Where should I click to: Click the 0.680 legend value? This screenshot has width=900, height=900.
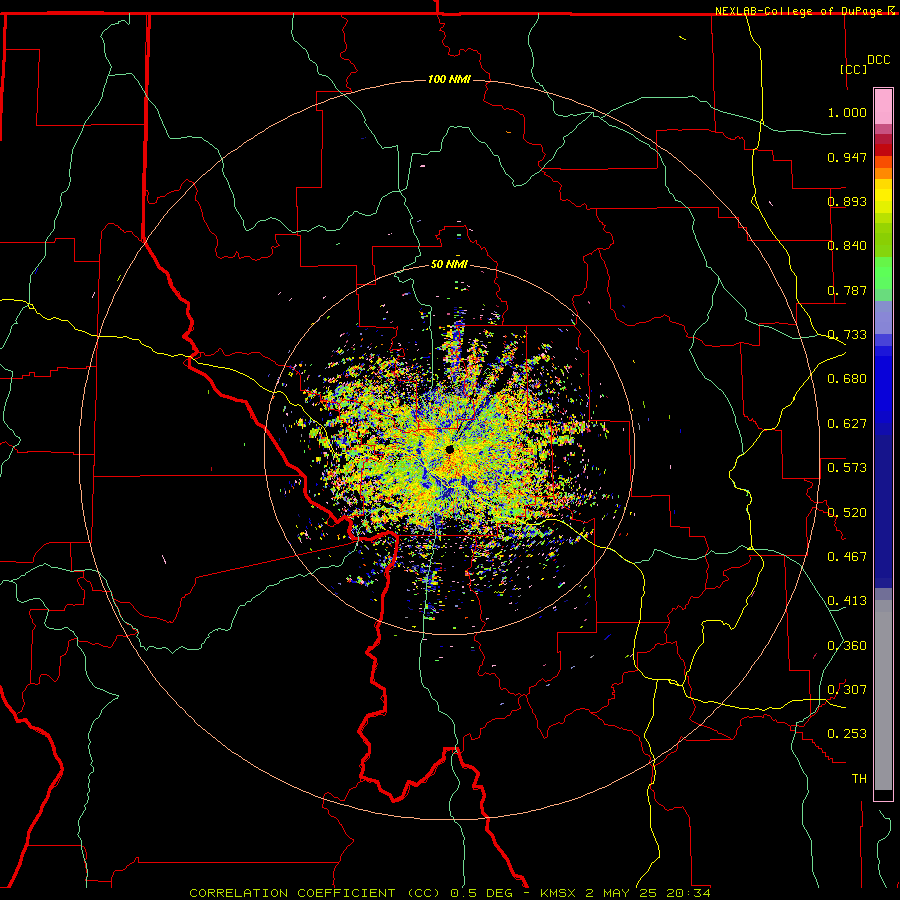coord(847,379)
